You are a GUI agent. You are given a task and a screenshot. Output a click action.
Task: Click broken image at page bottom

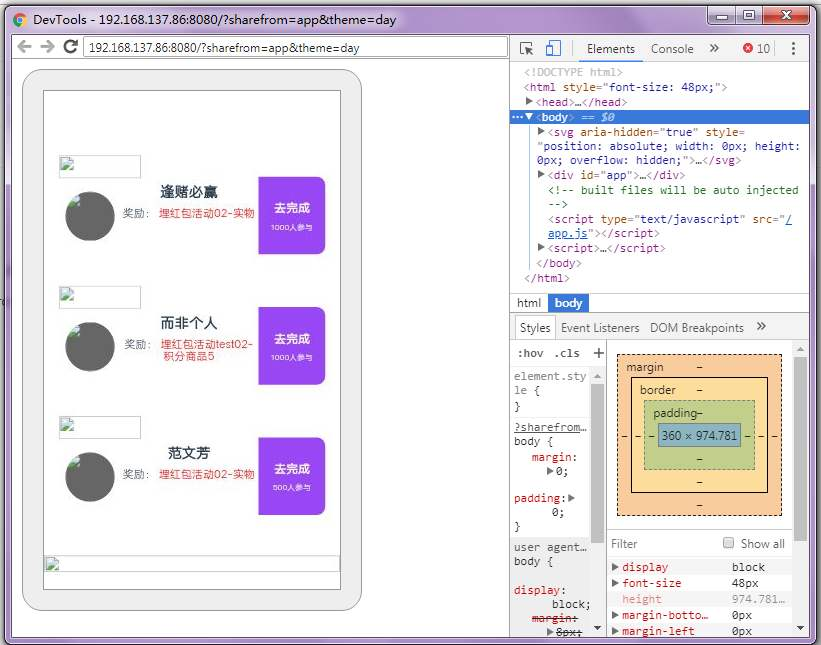192,563
